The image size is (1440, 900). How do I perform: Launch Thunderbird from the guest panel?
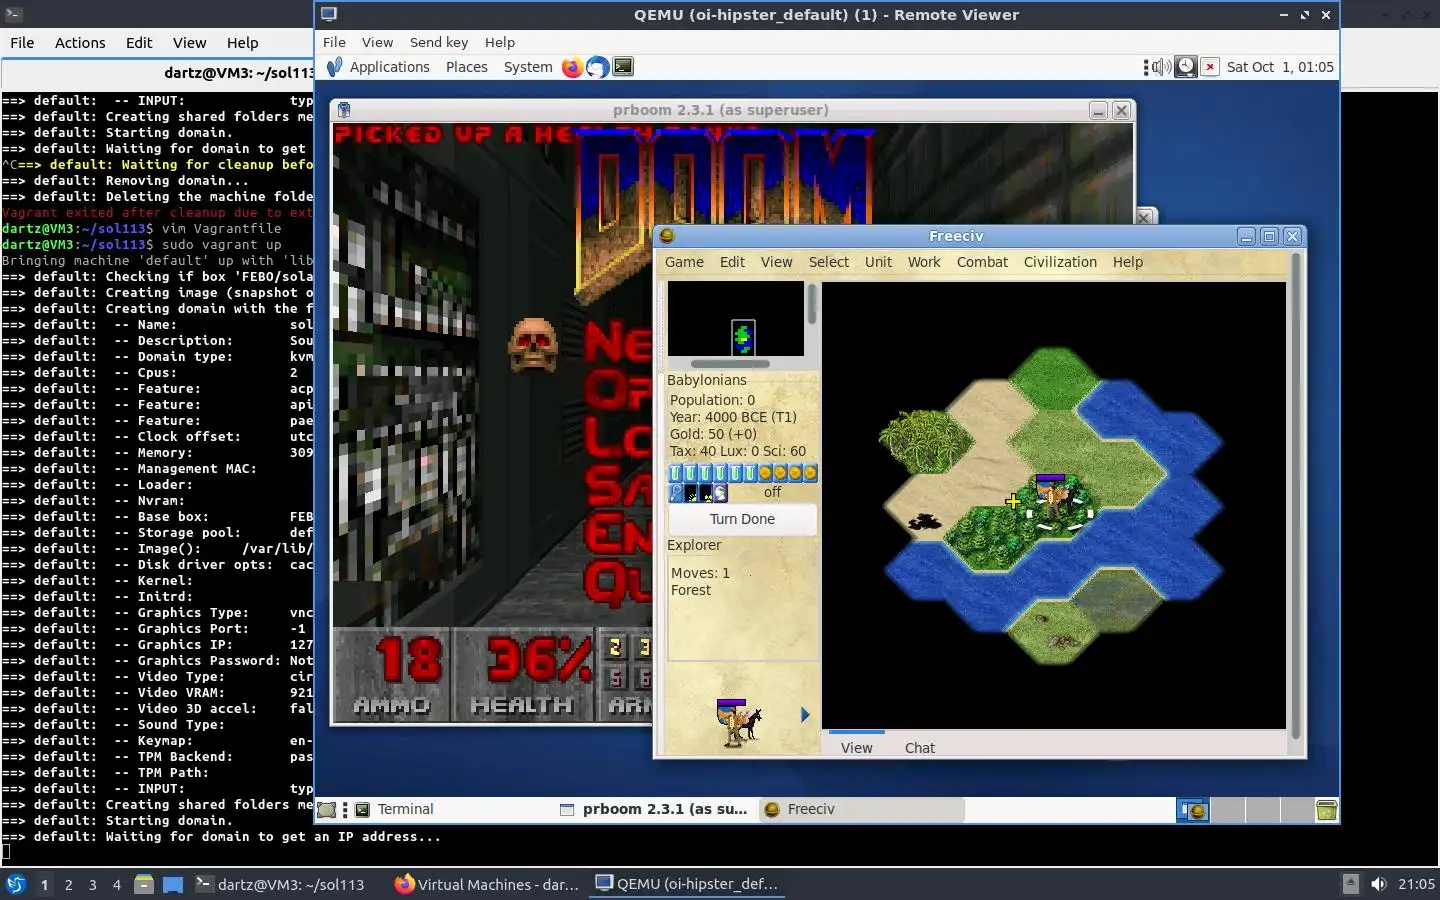click(597, 67)
